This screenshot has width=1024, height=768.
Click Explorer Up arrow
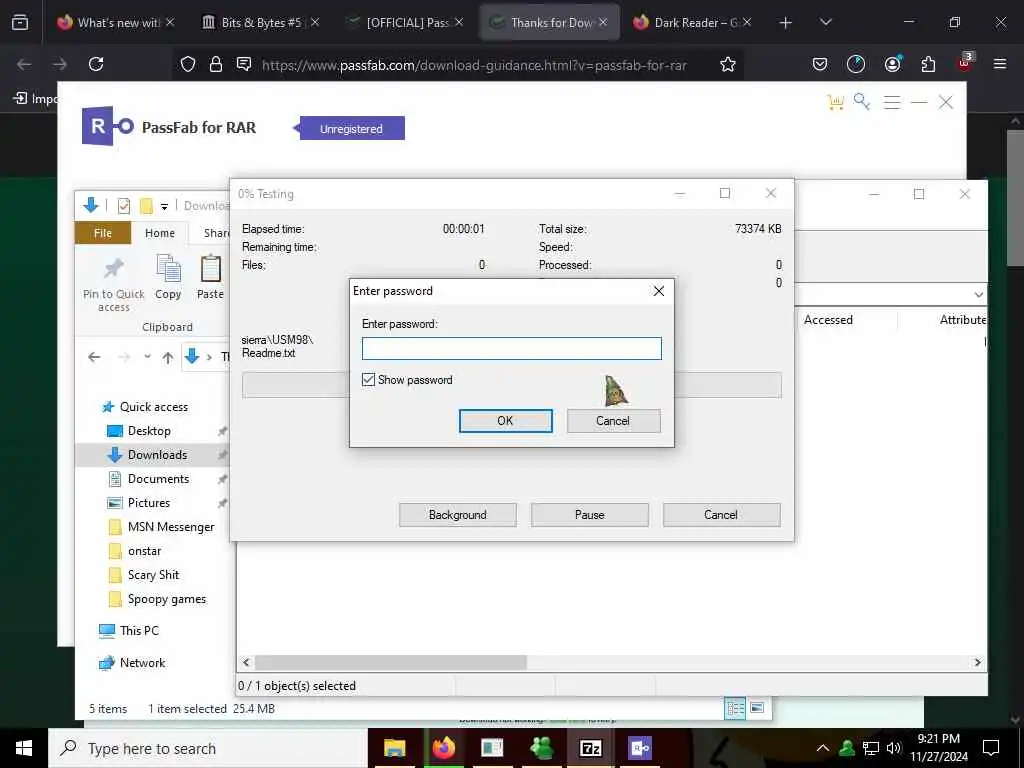[x=168, y=357]
